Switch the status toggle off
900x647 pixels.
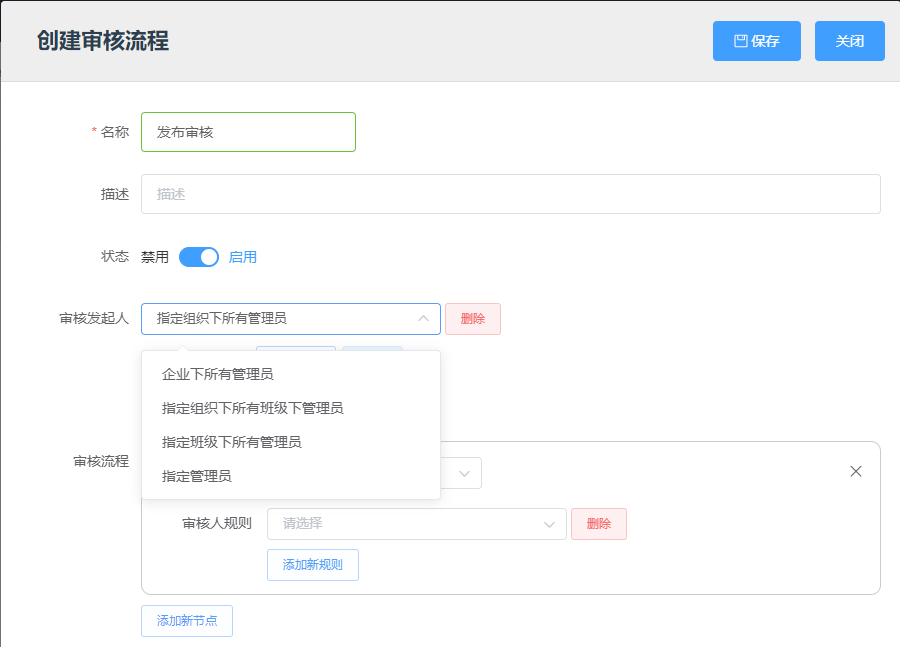[198, 256]
